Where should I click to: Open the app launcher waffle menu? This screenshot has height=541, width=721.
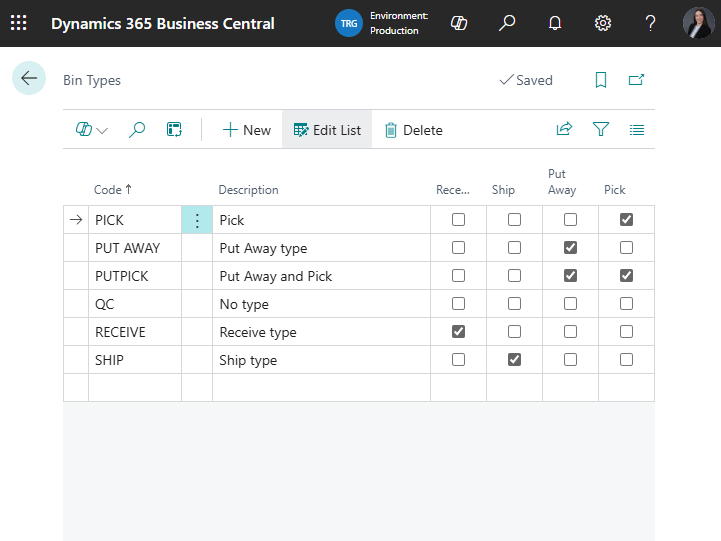pyautogui.click(x=18, y=23)
